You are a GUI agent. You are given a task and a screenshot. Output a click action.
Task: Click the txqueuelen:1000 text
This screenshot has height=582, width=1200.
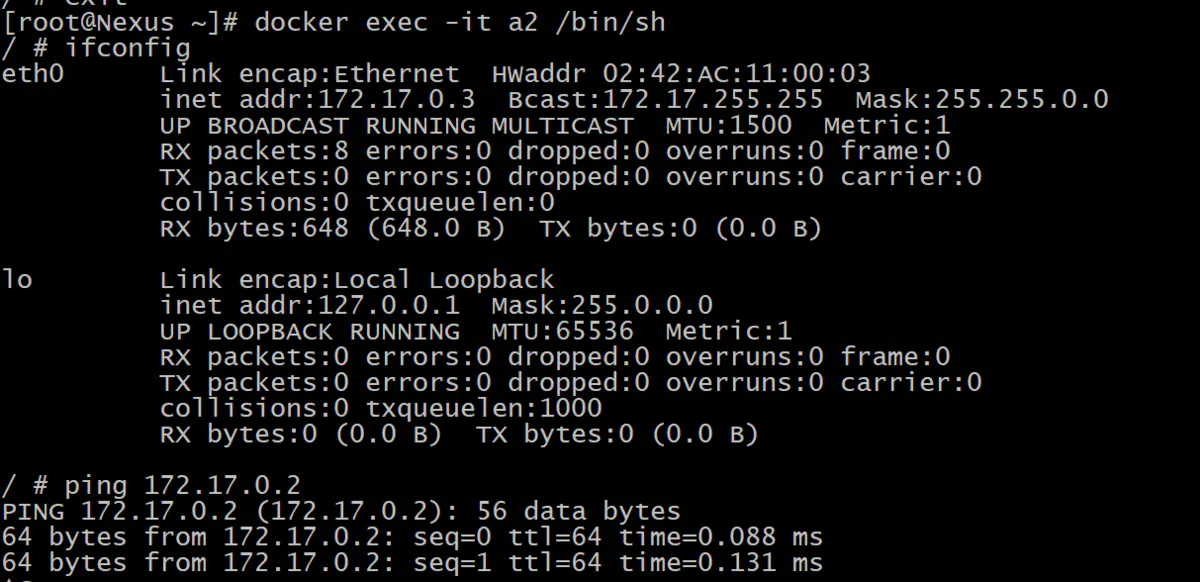pyautogui.click(x=483, y=408)
